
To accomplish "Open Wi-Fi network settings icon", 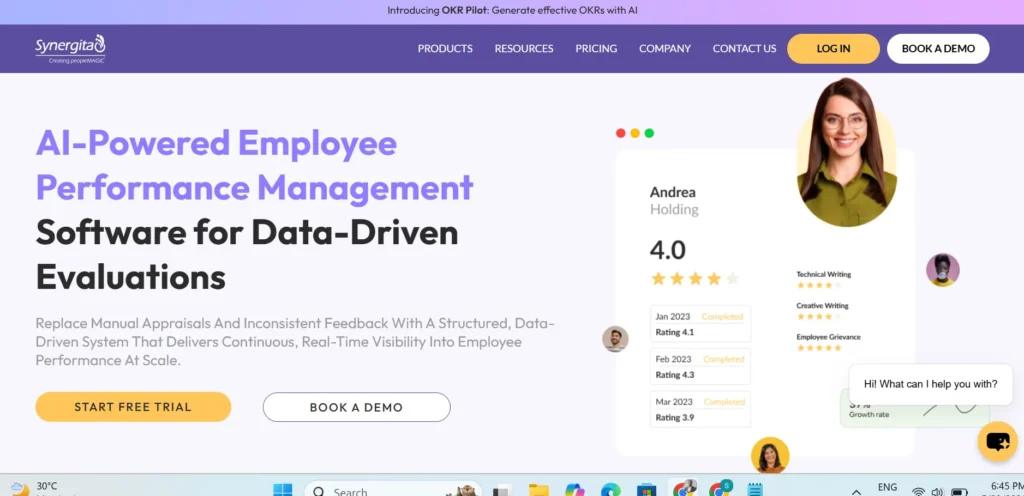I will pyautogui.click(x=918, y=491).
